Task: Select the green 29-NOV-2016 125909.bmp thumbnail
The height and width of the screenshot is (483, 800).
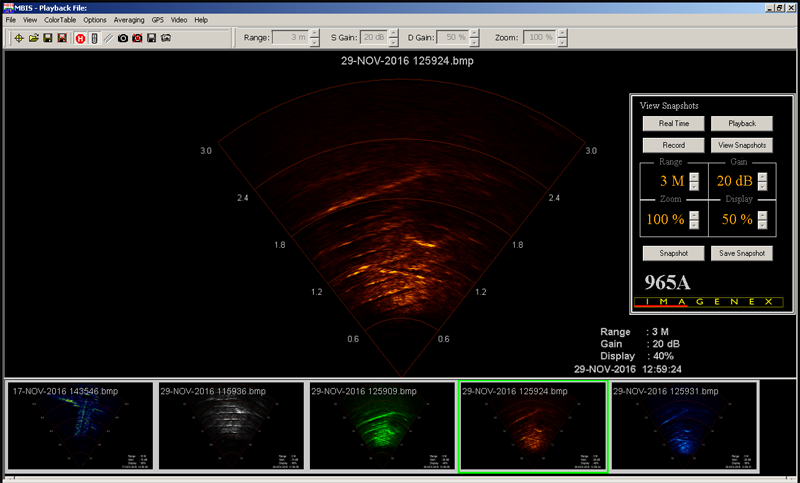Action: (380, 427)
